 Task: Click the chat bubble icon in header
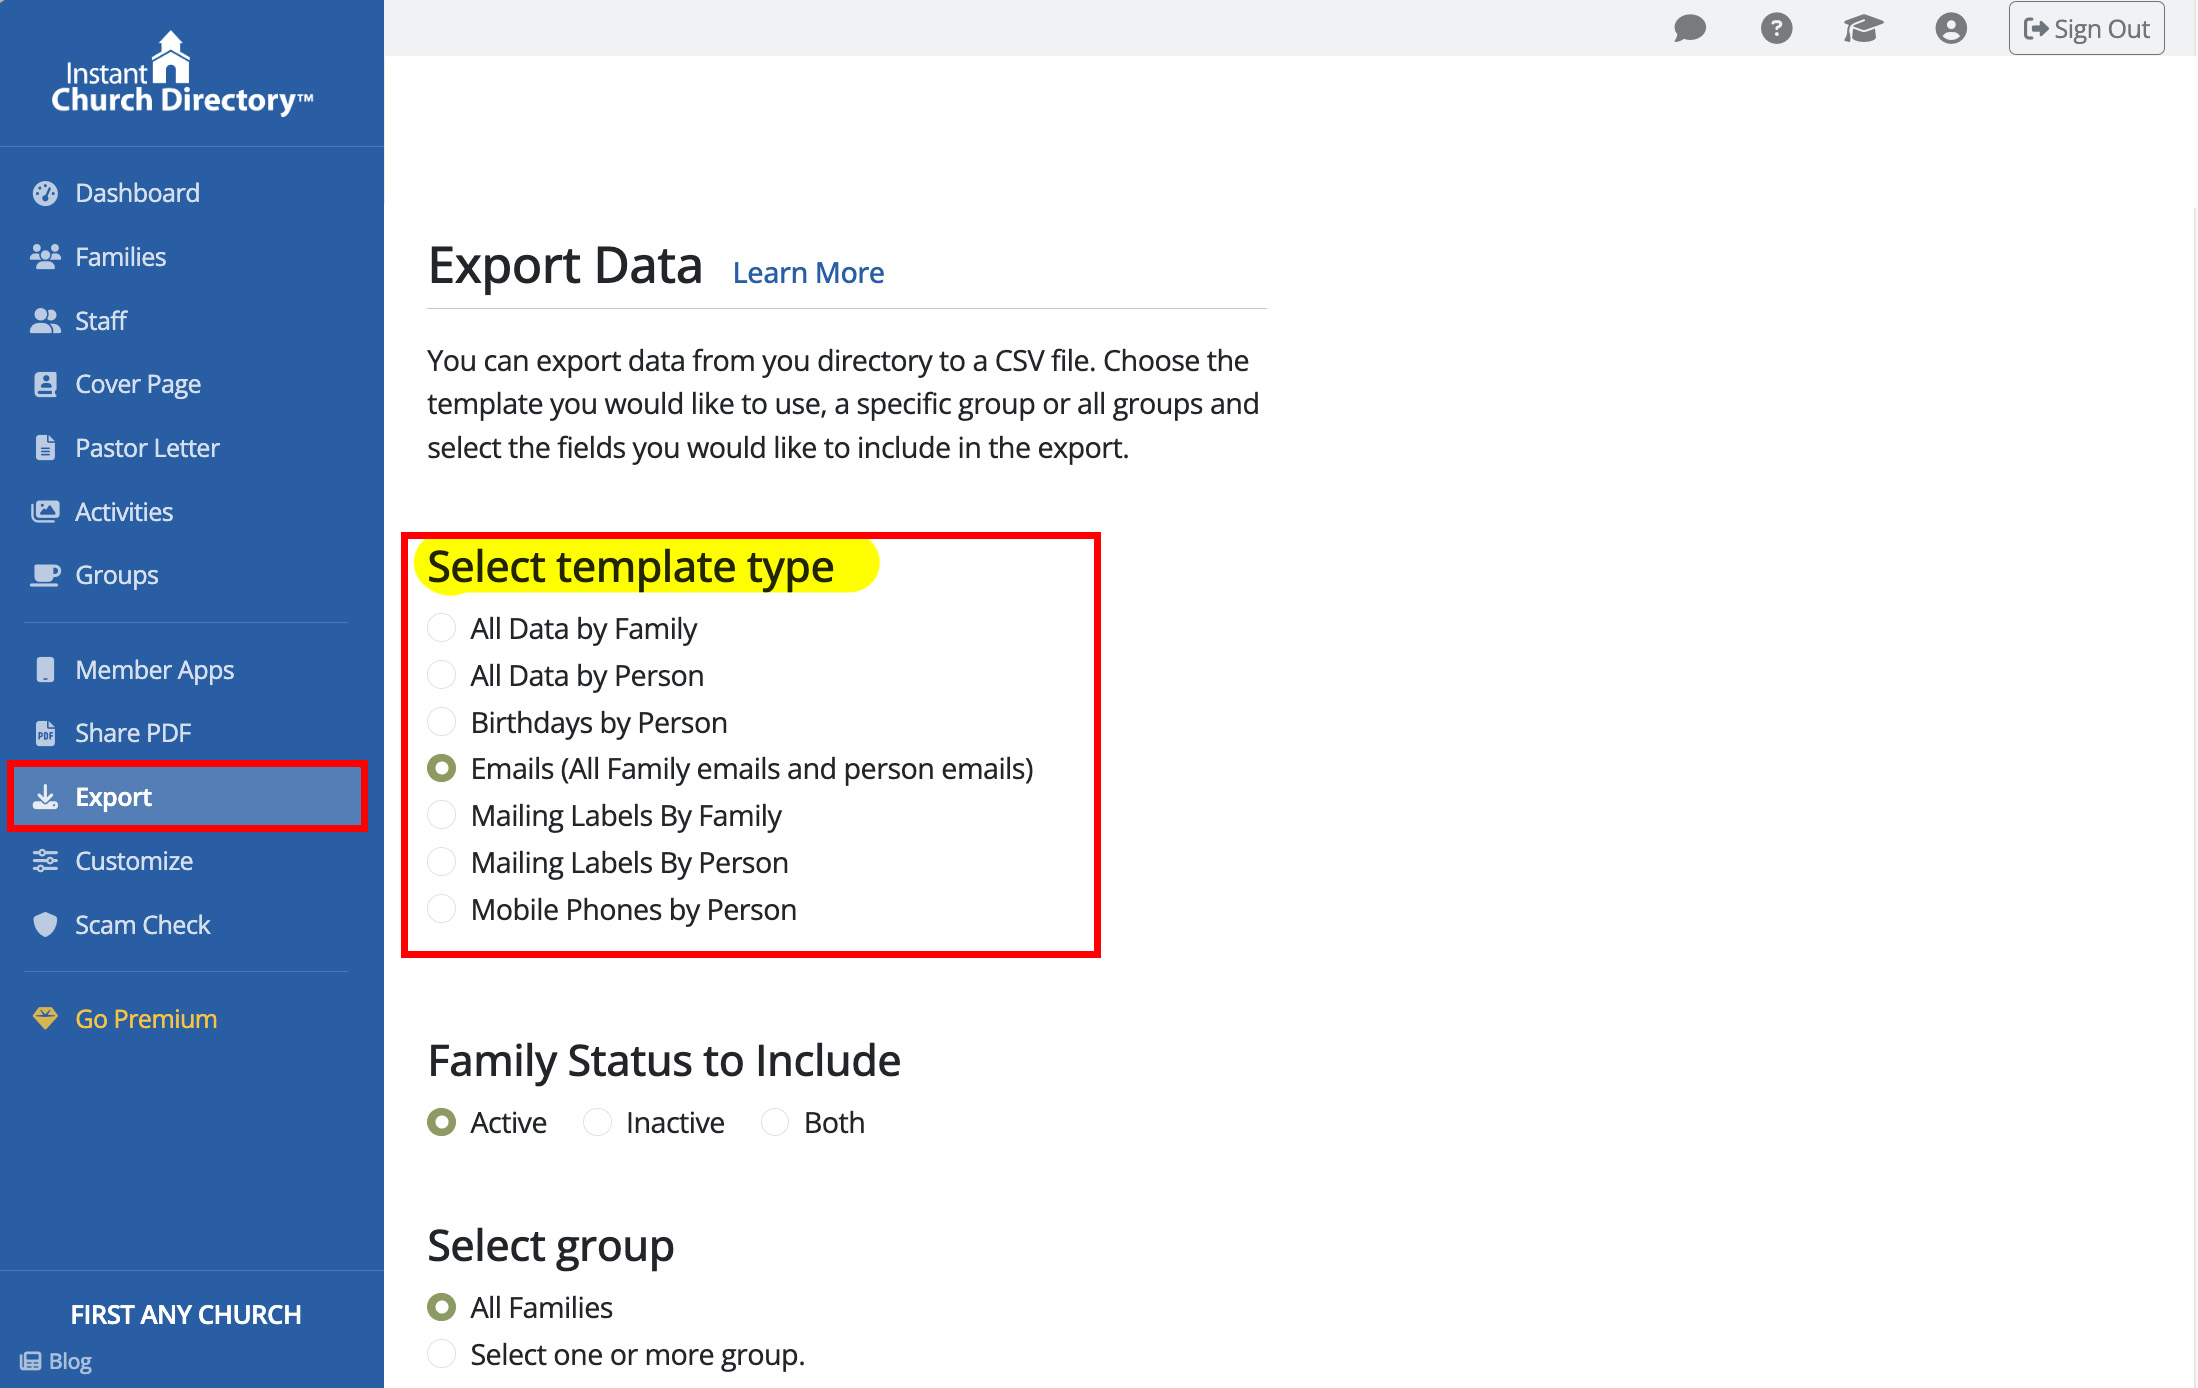(1689, 28)
